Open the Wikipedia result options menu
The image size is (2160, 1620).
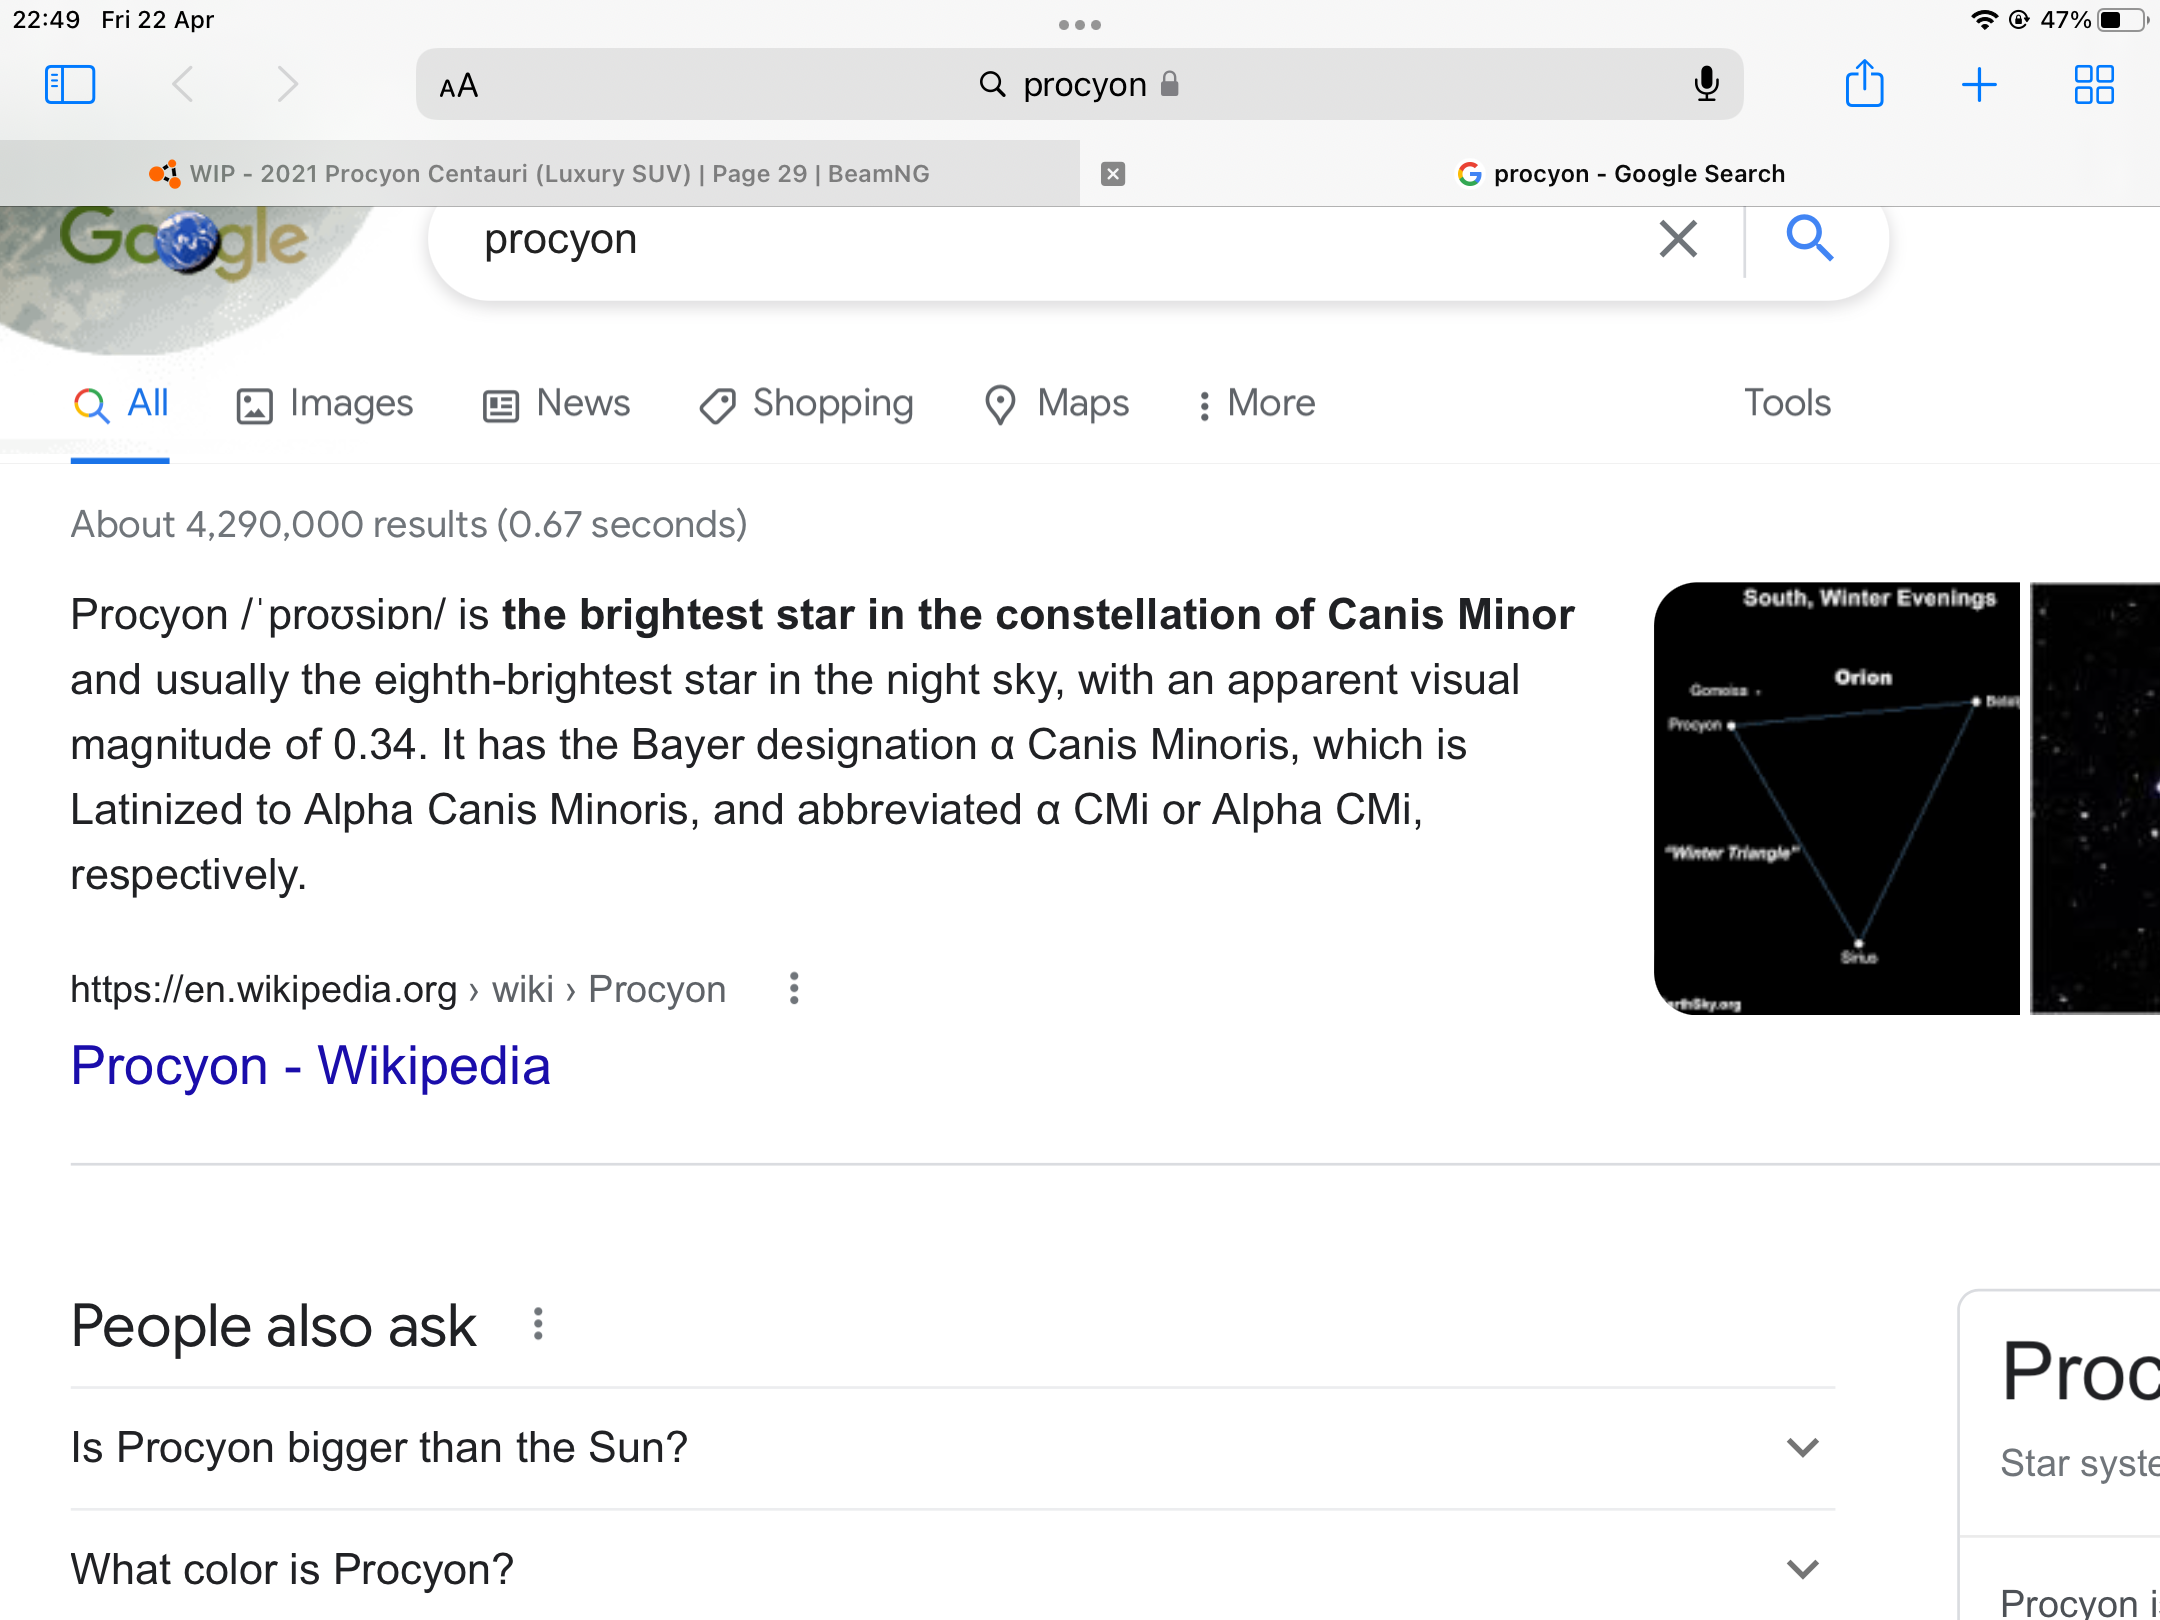pyautogui.click(x=794, y=989)
